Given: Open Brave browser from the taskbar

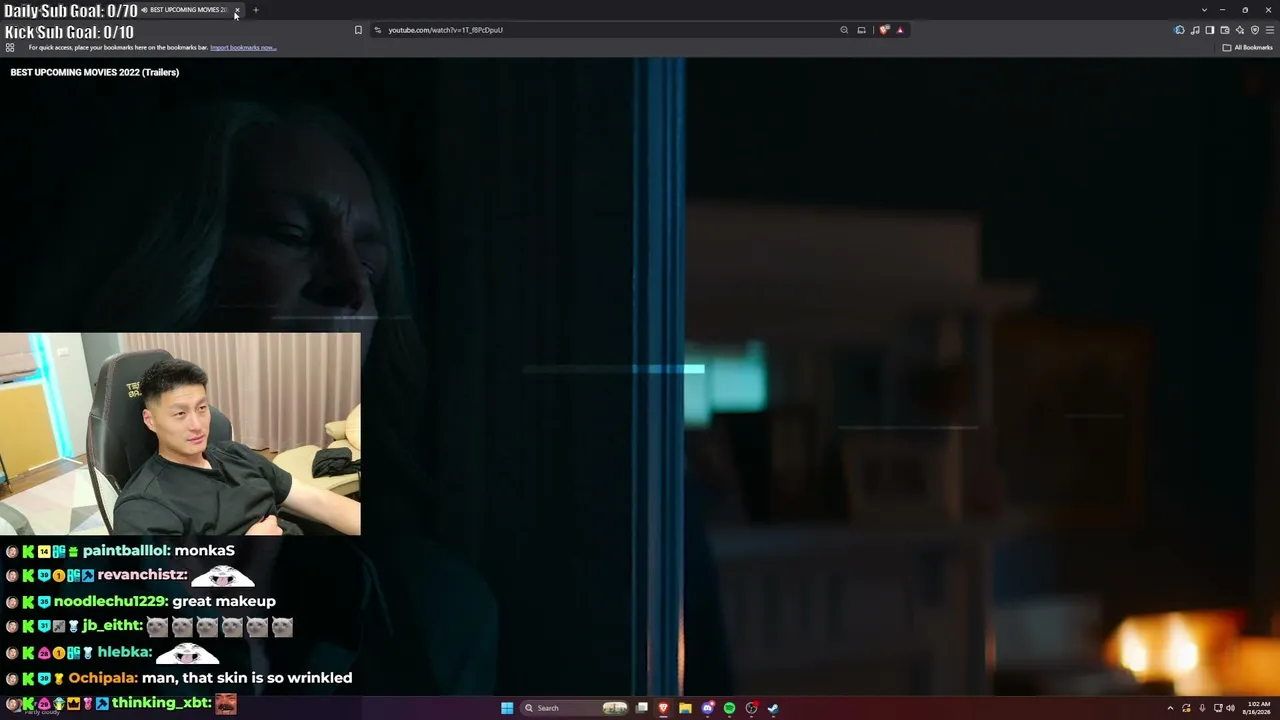Looking at the screenshot, I should [x=663, y=708].
